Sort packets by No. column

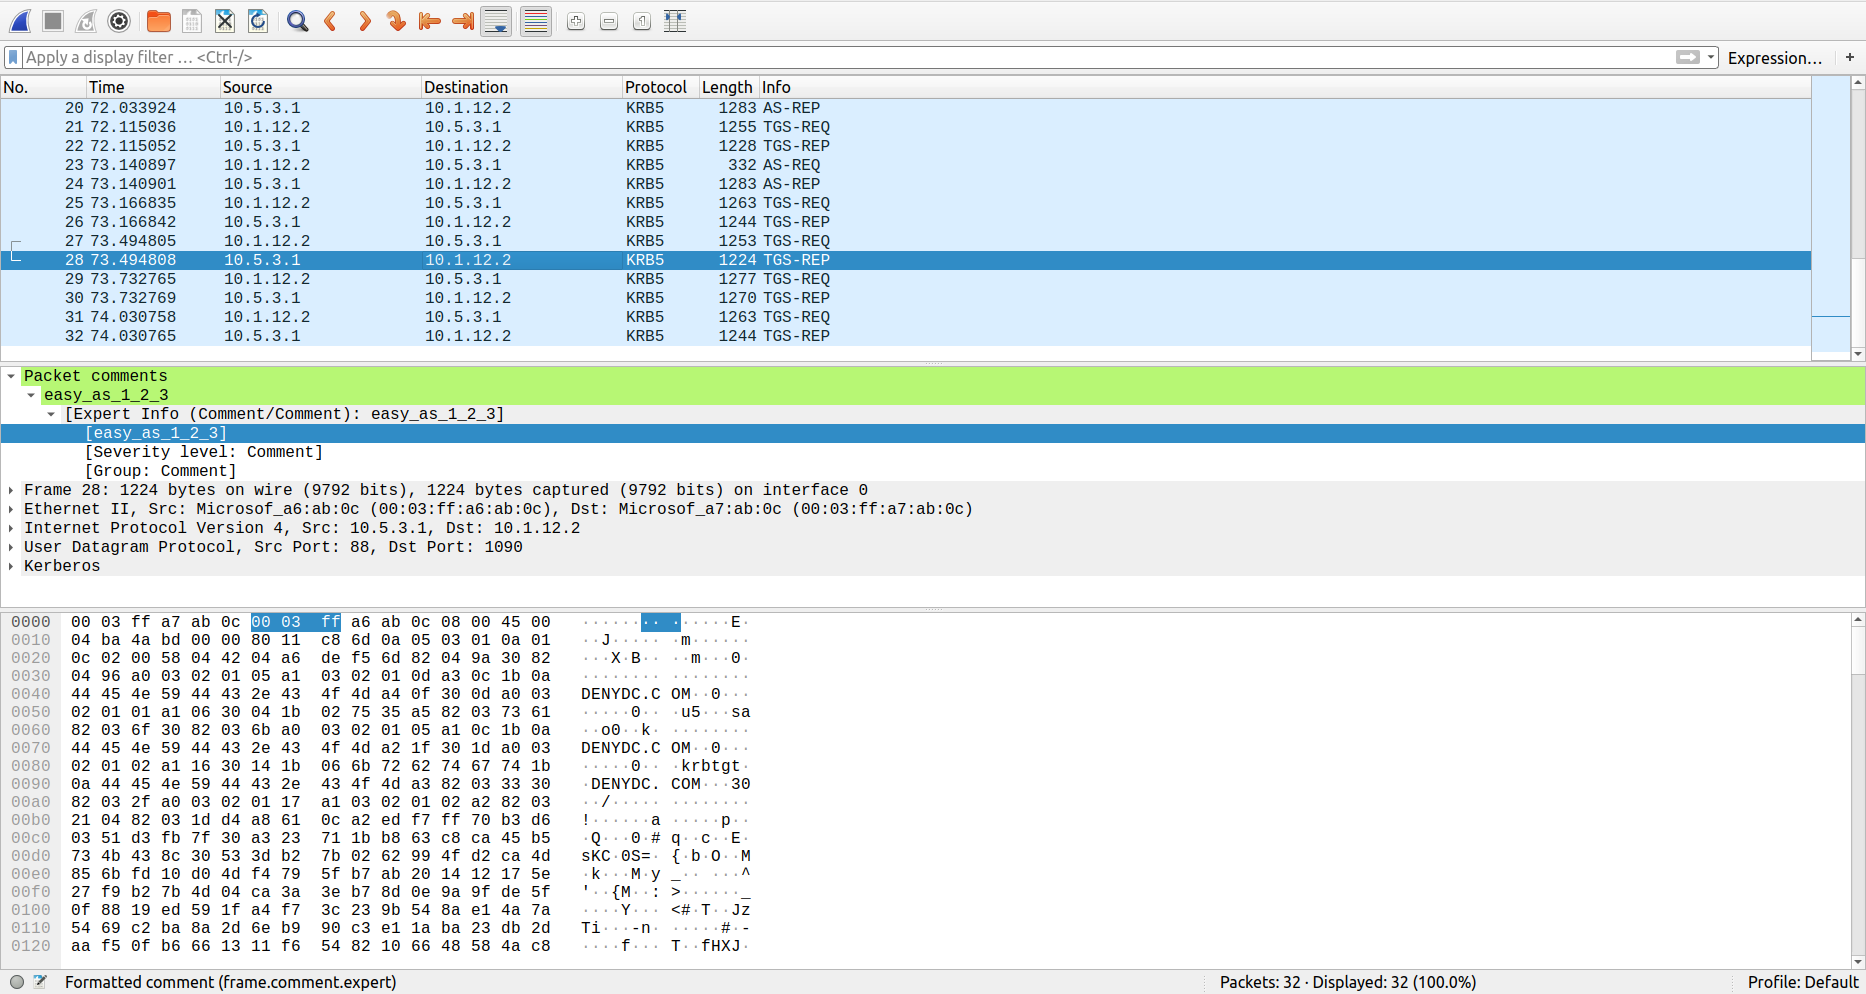(43, 87)
